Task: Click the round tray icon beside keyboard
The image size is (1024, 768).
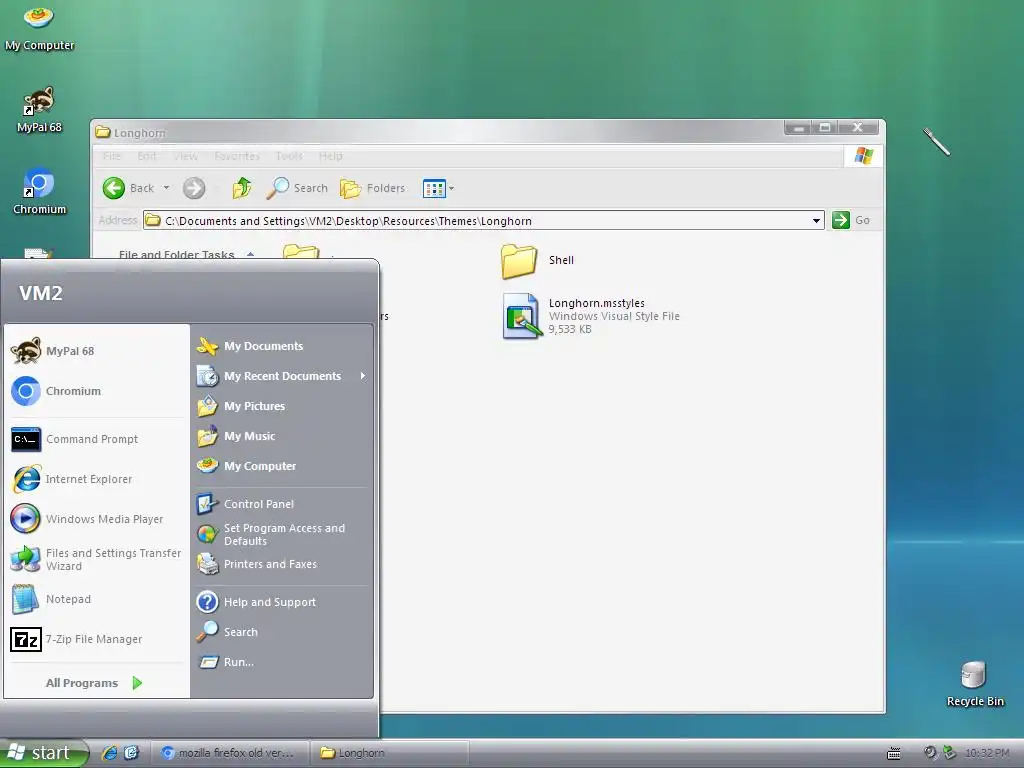Action: coord(930,753)
